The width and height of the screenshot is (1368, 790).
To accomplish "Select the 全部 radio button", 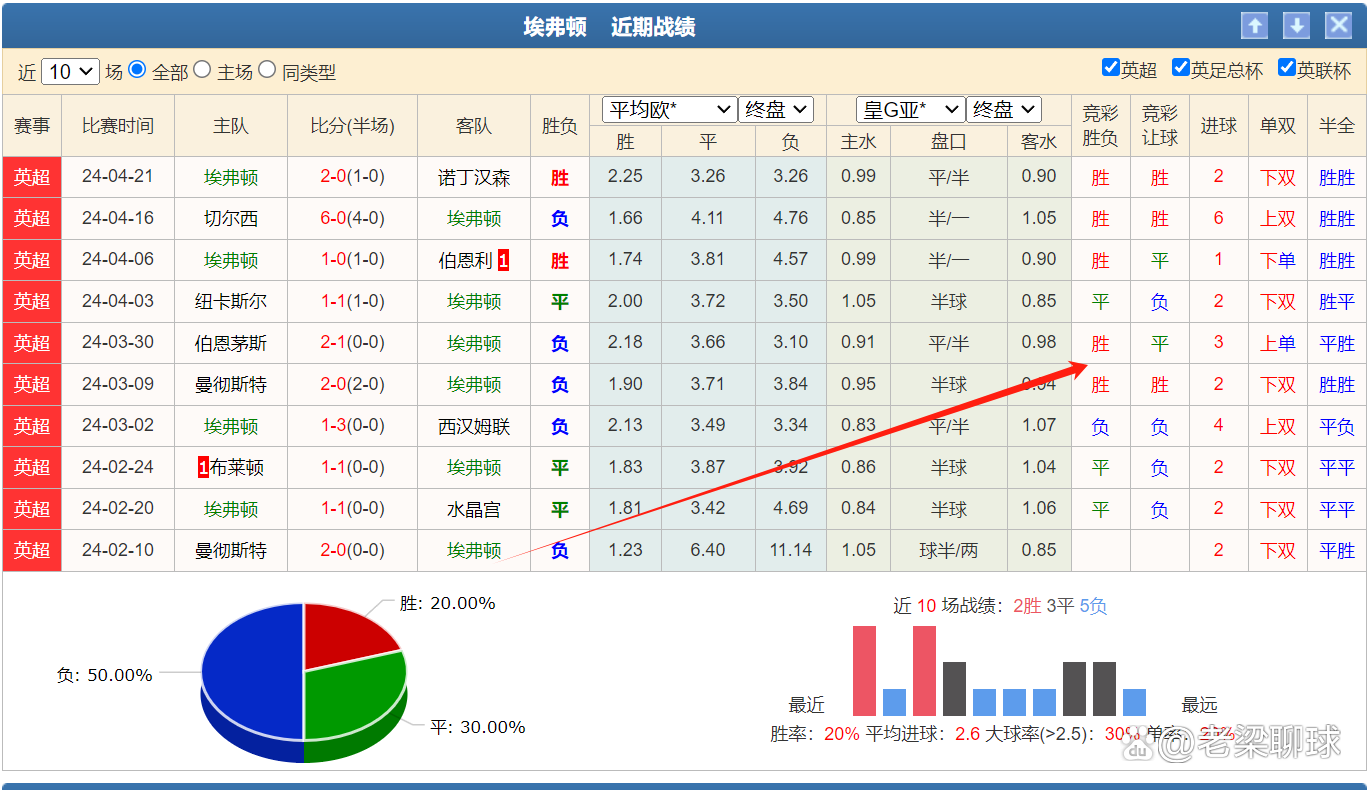I will tap(137, 70).
